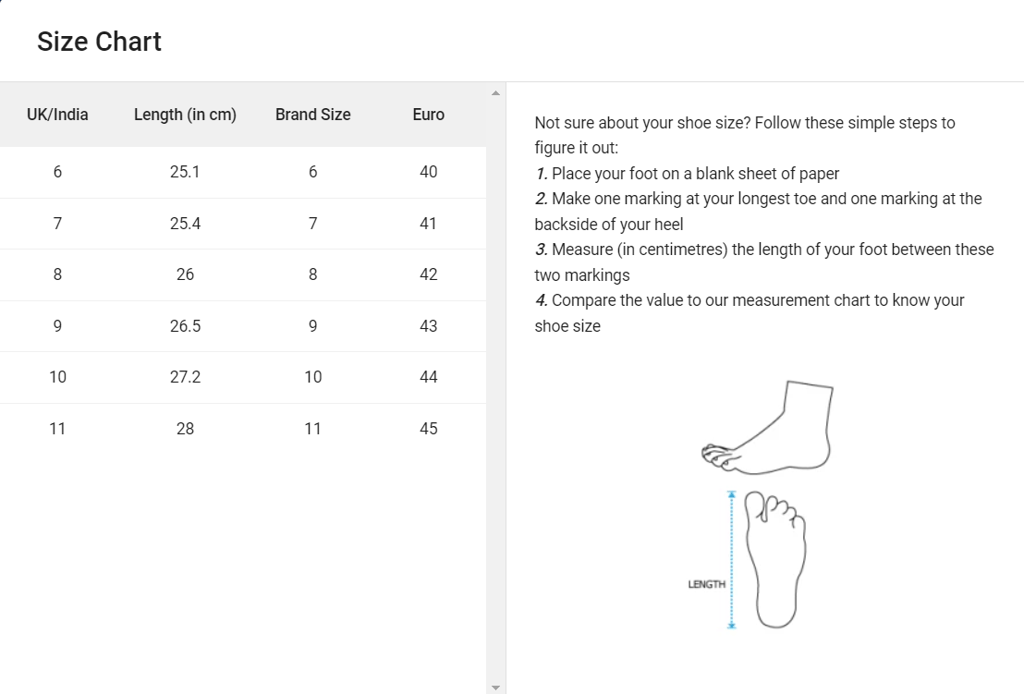Click step 1 about blank sheet of paper
1024x694 pixels.
(687, 174)
